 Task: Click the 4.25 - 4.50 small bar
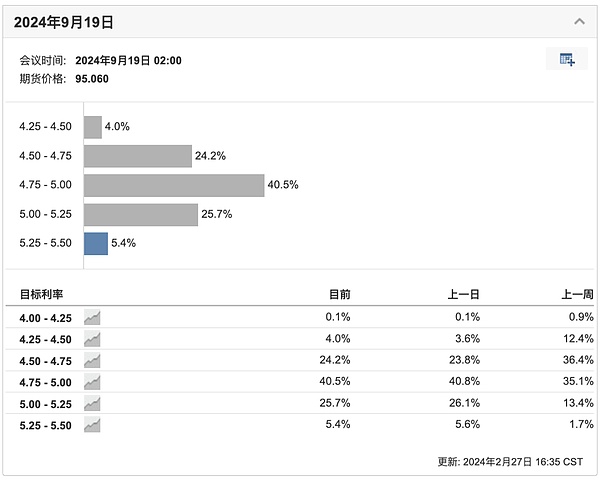(93, 127)
